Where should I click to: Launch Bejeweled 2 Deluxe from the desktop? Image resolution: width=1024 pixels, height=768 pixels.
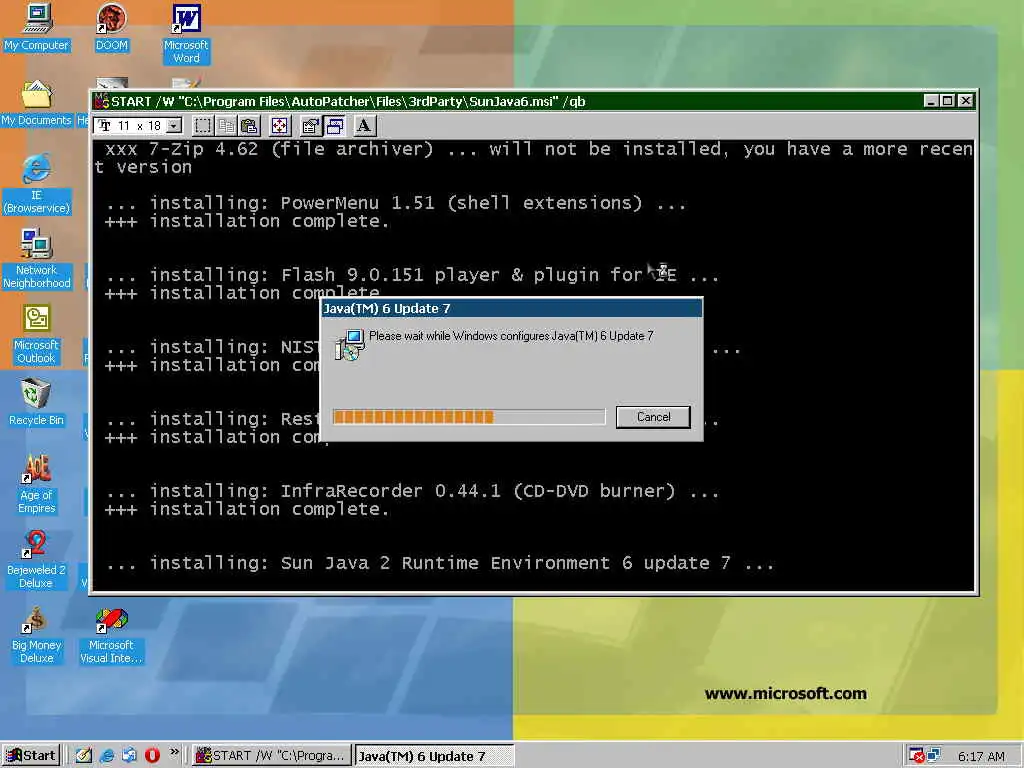pos(37,560)
